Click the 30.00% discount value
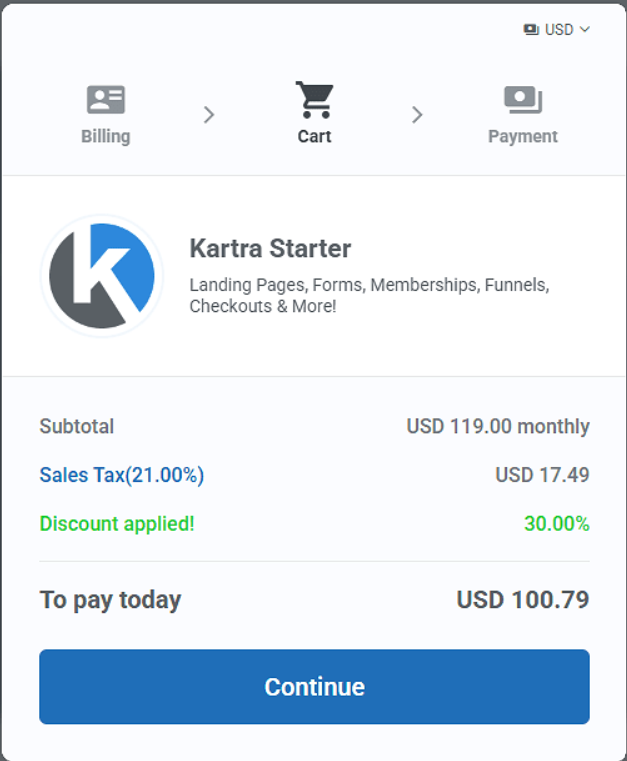 (556, 523)
